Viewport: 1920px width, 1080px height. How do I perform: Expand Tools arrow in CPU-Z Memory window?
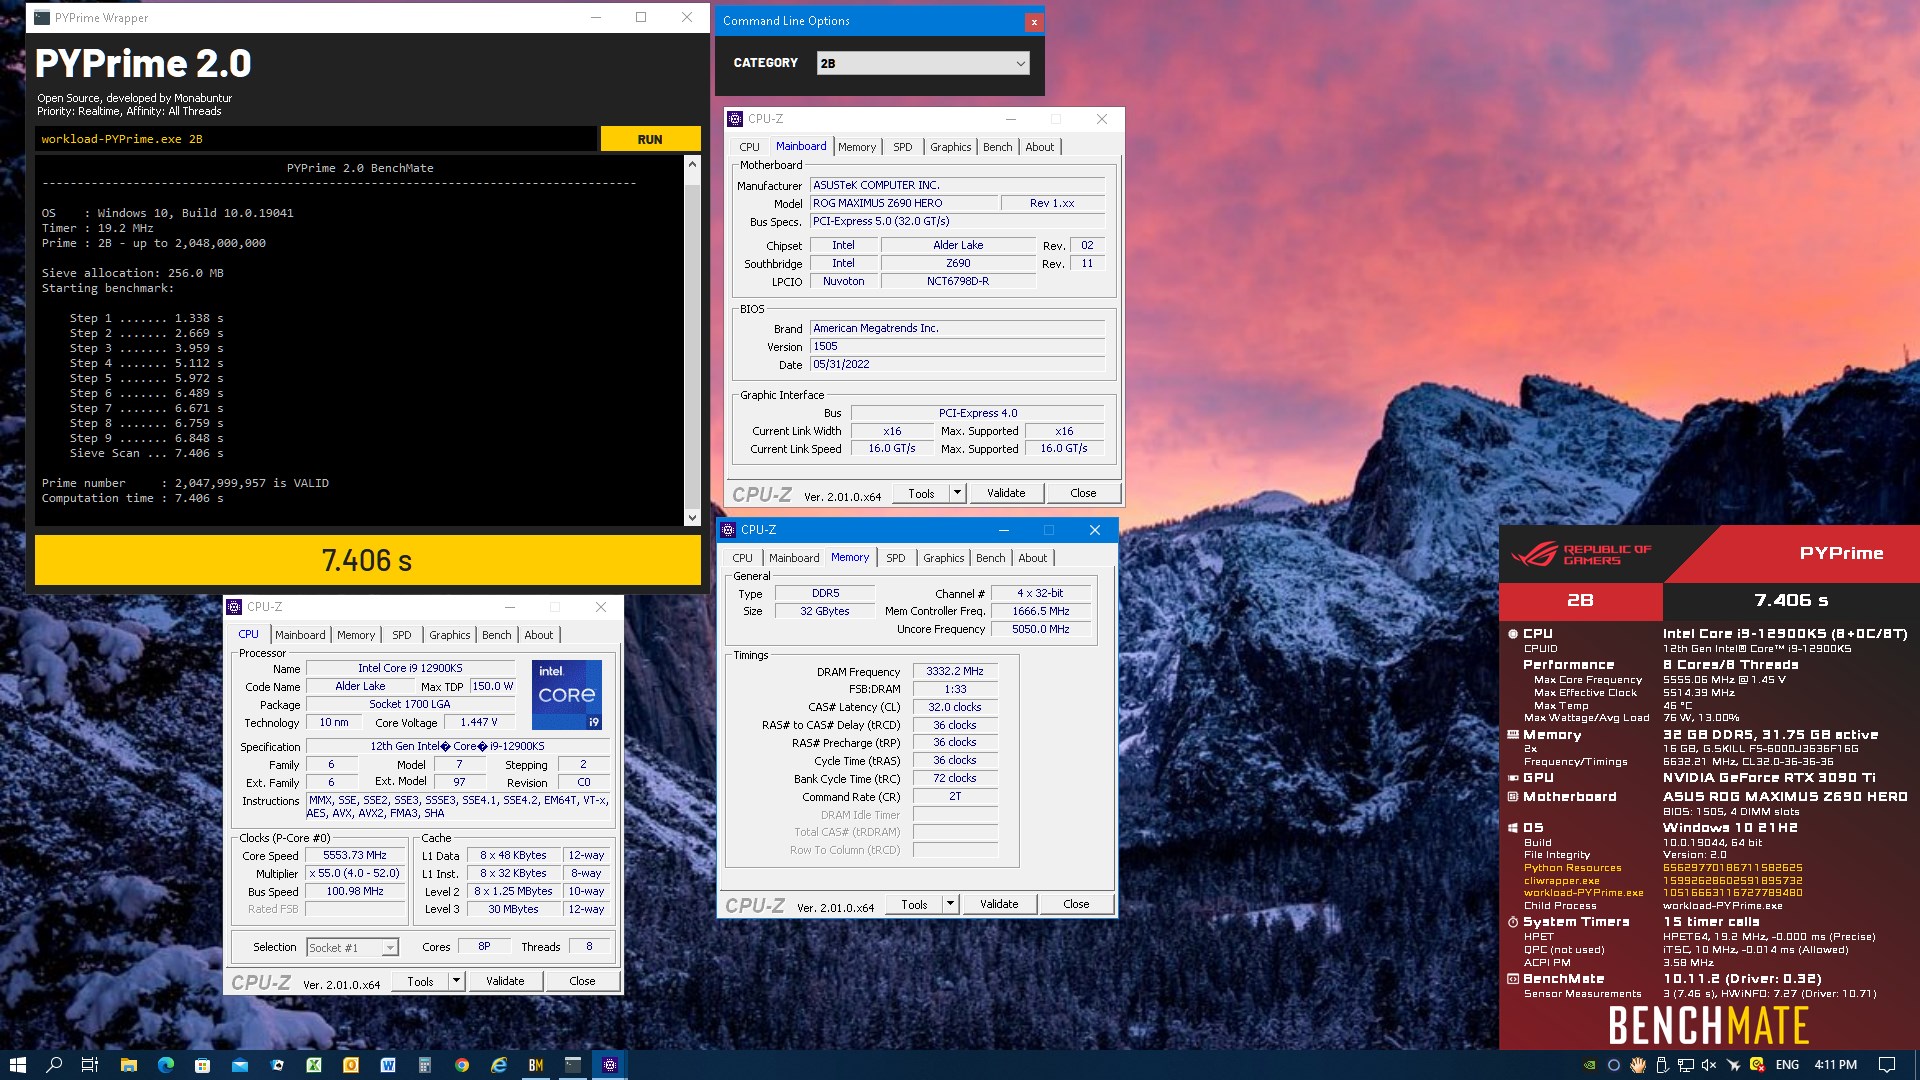pos(950,904)
